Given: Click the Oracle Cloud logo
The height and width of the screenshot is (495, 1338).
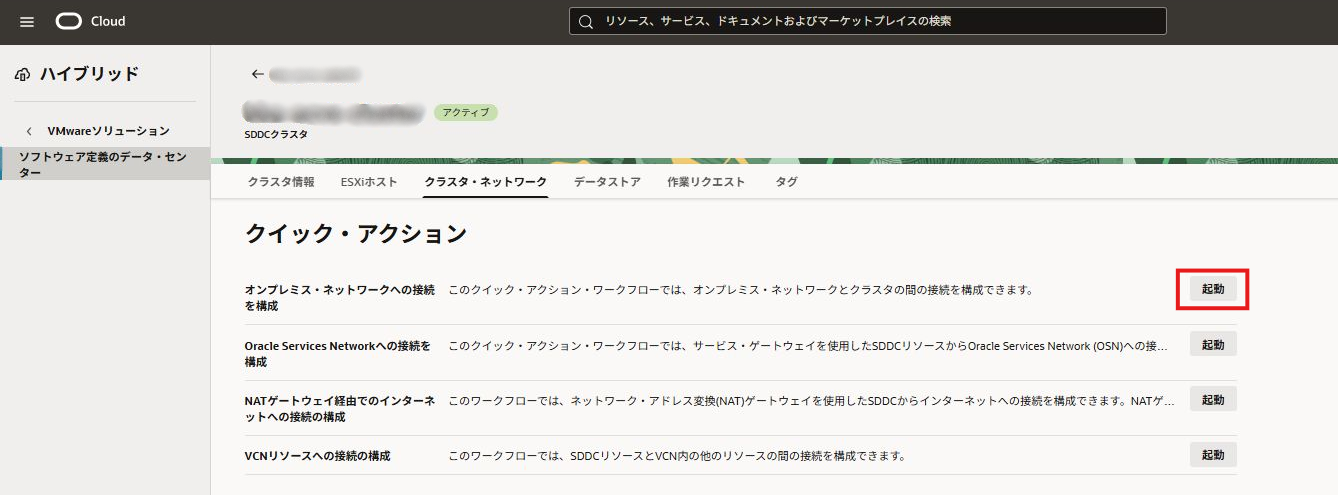Looking at the screenshot, I should point(90,22).
